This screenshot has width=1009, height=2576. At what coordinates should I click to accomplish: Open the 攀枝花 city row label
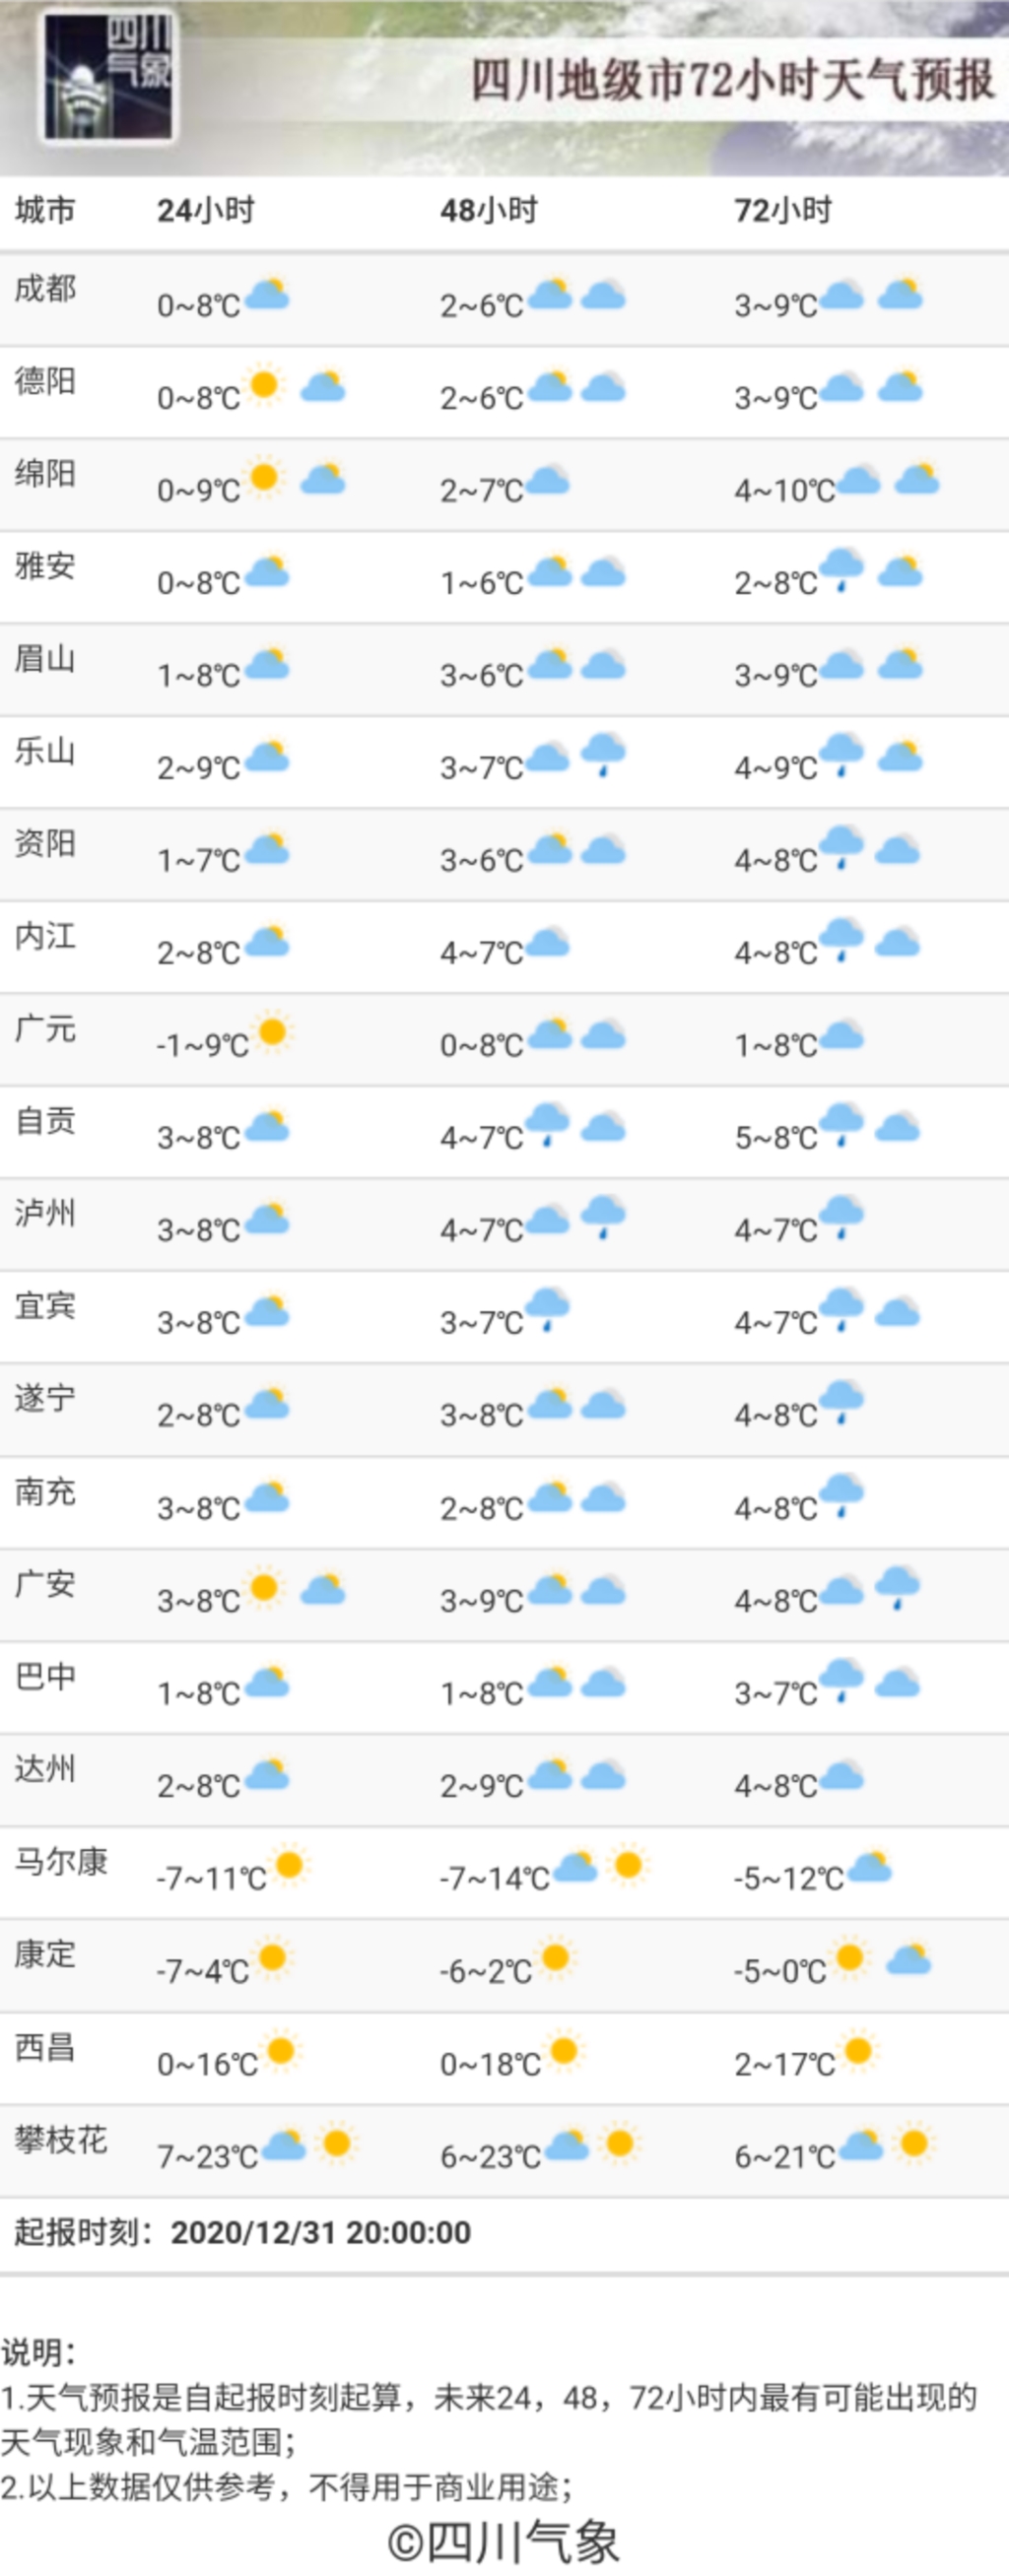pos(60,2139)
